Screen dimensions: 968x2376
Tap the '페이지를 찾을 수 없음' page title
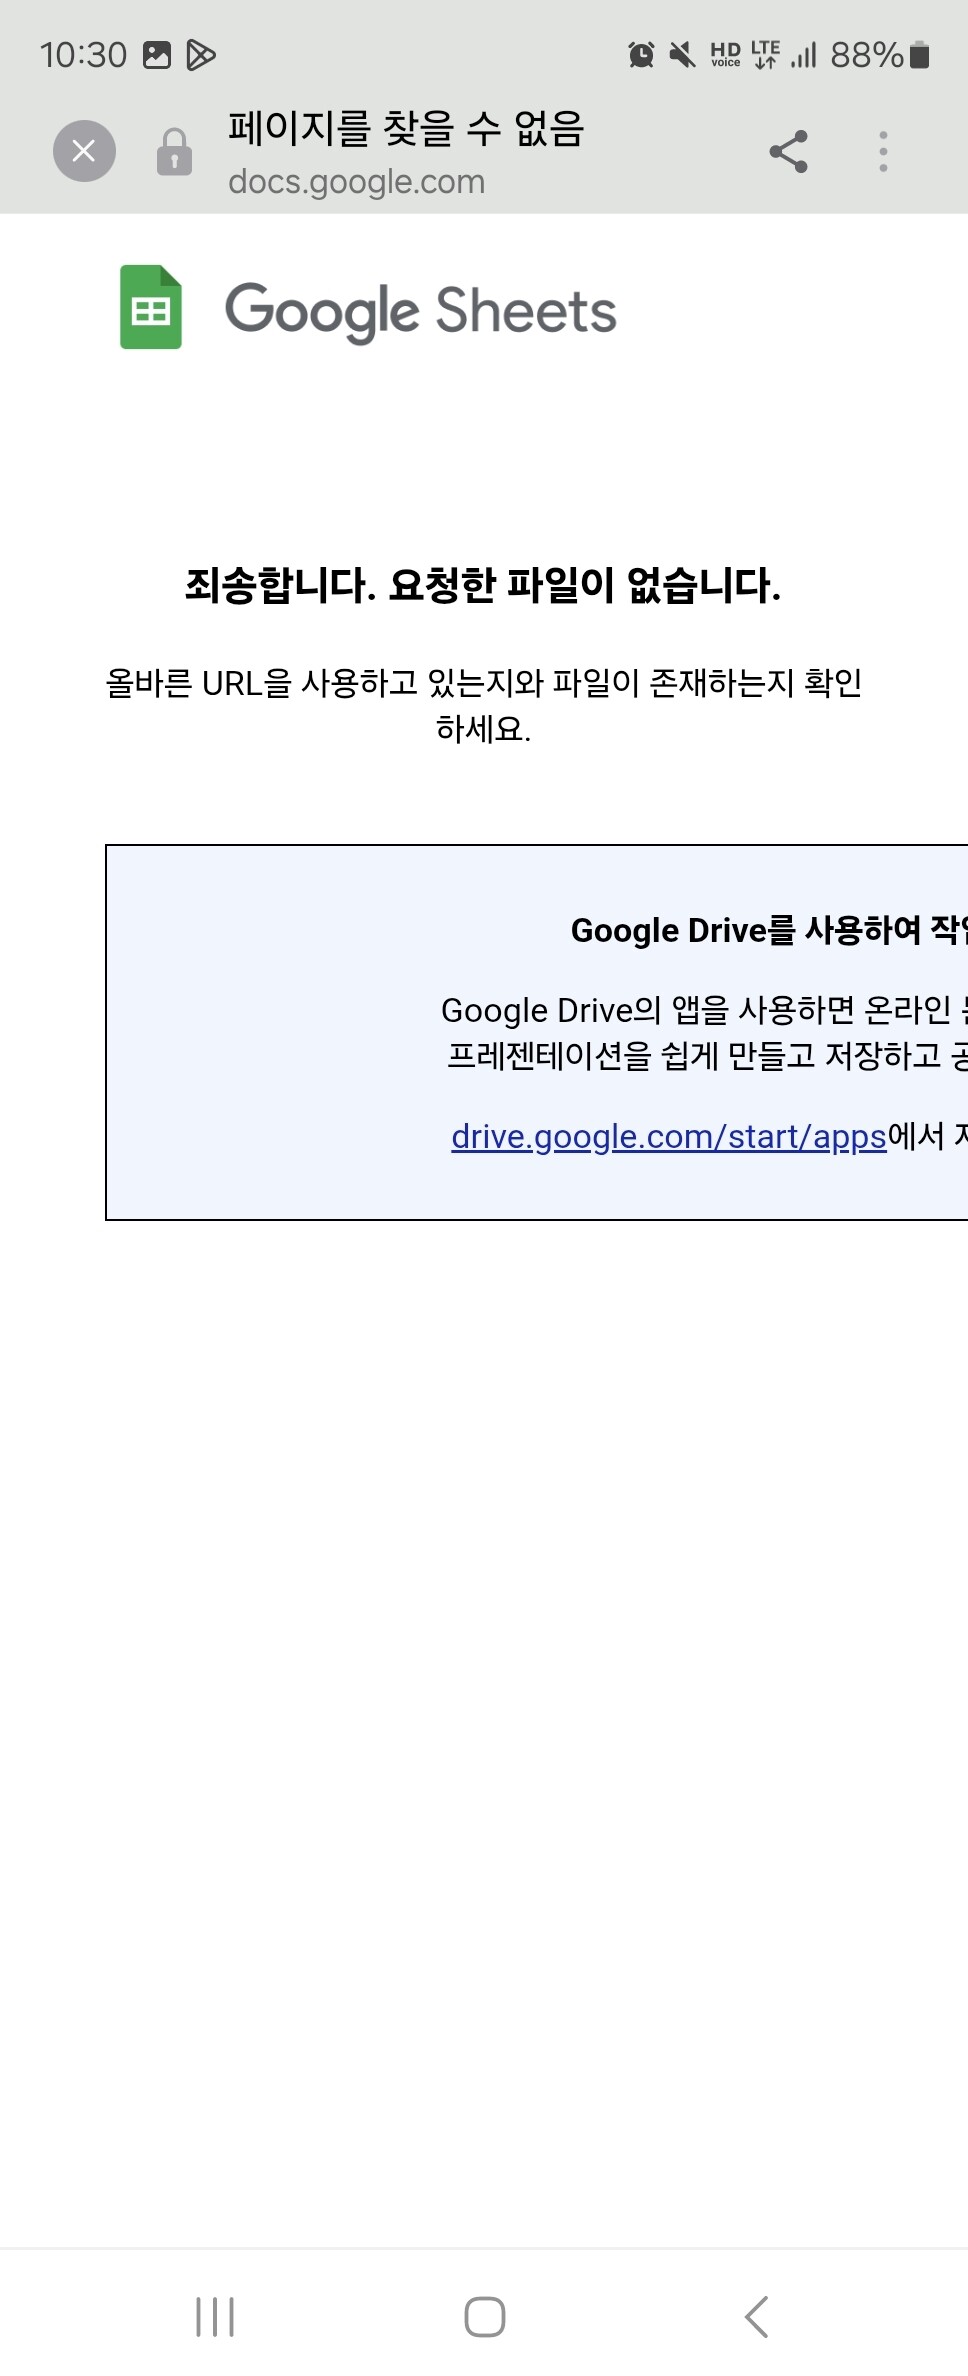[x=405, y=128]
